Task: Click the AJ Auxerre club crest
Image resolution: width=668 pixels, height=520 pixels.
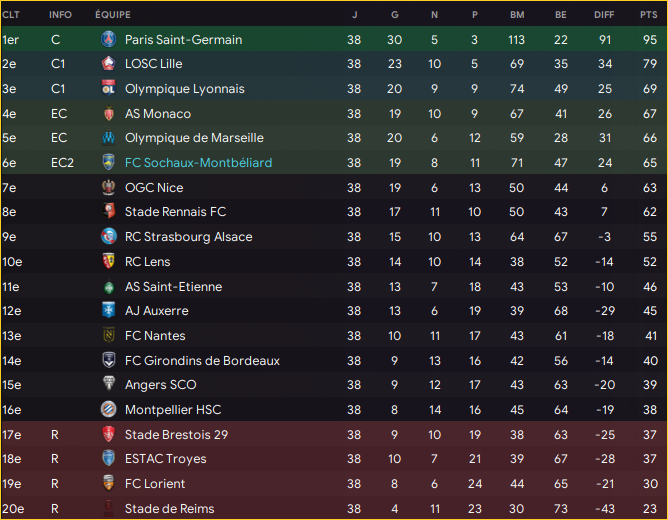Action: point(109,310)
